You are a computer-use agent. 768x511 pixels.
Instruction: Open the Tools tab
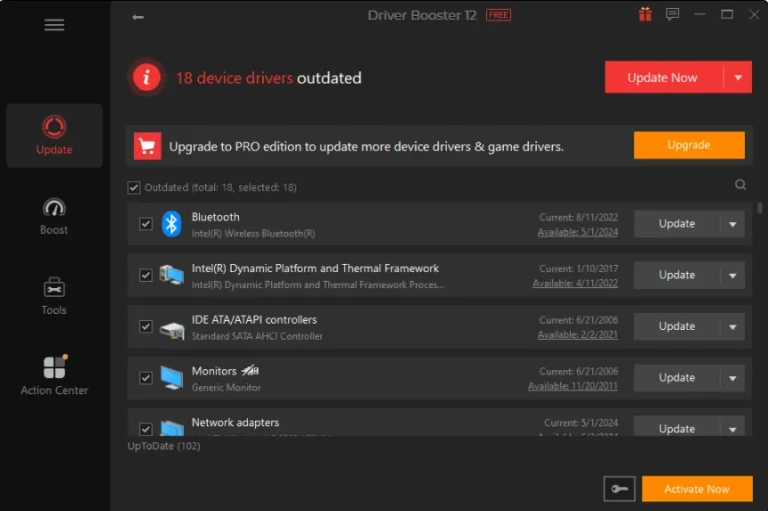pos(54,296)
